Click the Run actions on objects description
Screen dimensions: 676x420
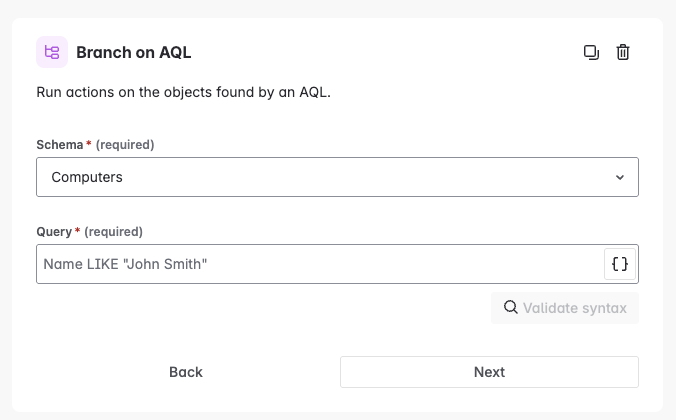click(x=183, y=93)
